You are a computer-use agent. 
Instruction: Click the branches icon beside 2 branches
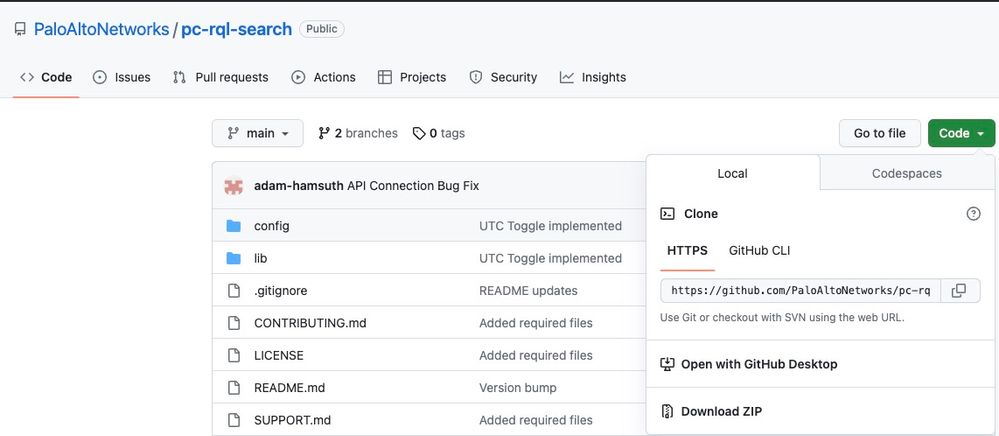coord(324,133)
